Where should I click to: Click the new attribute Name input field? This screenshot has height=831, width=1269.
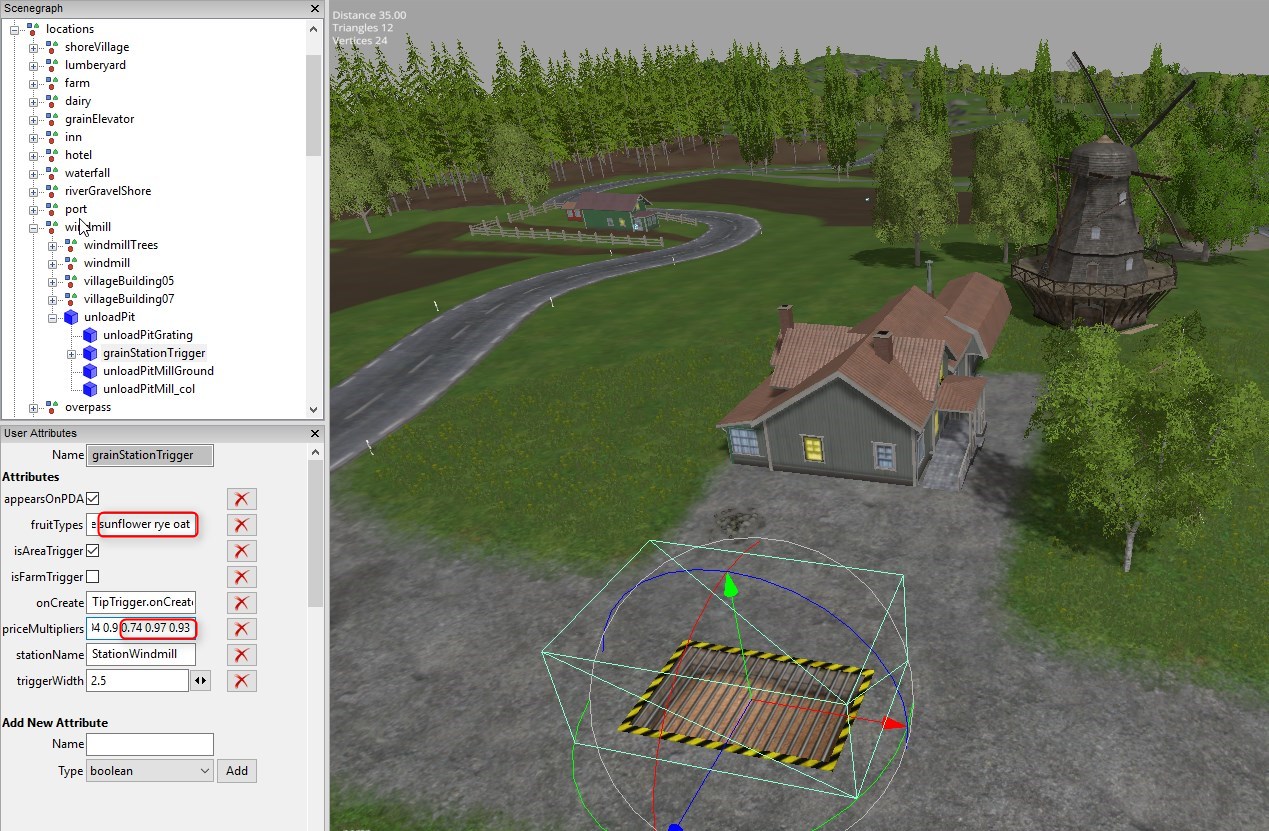point(150,744)
